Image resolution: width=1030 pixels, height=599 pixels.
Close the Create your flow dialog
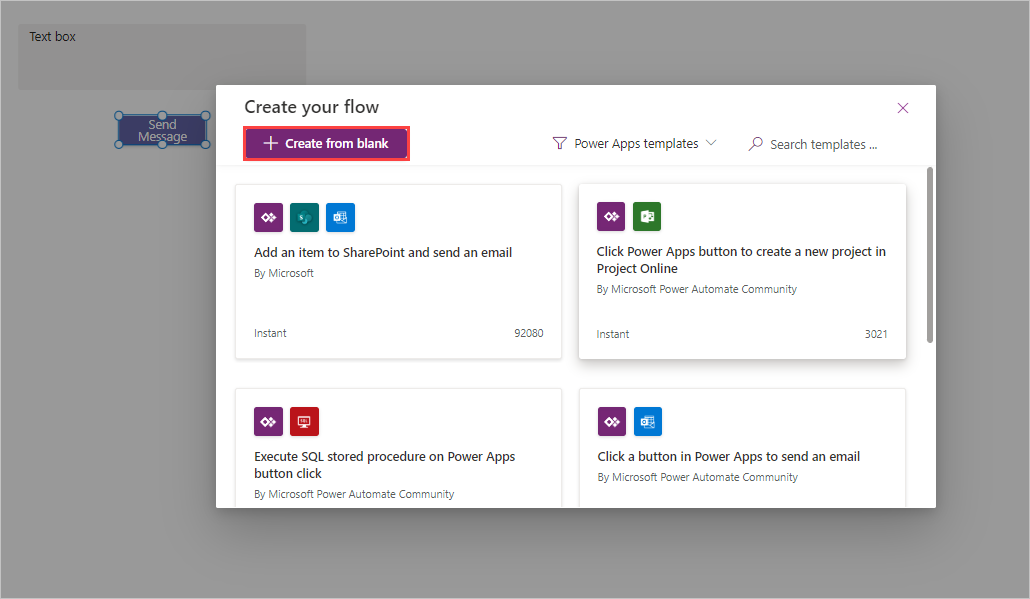point(903,107)
